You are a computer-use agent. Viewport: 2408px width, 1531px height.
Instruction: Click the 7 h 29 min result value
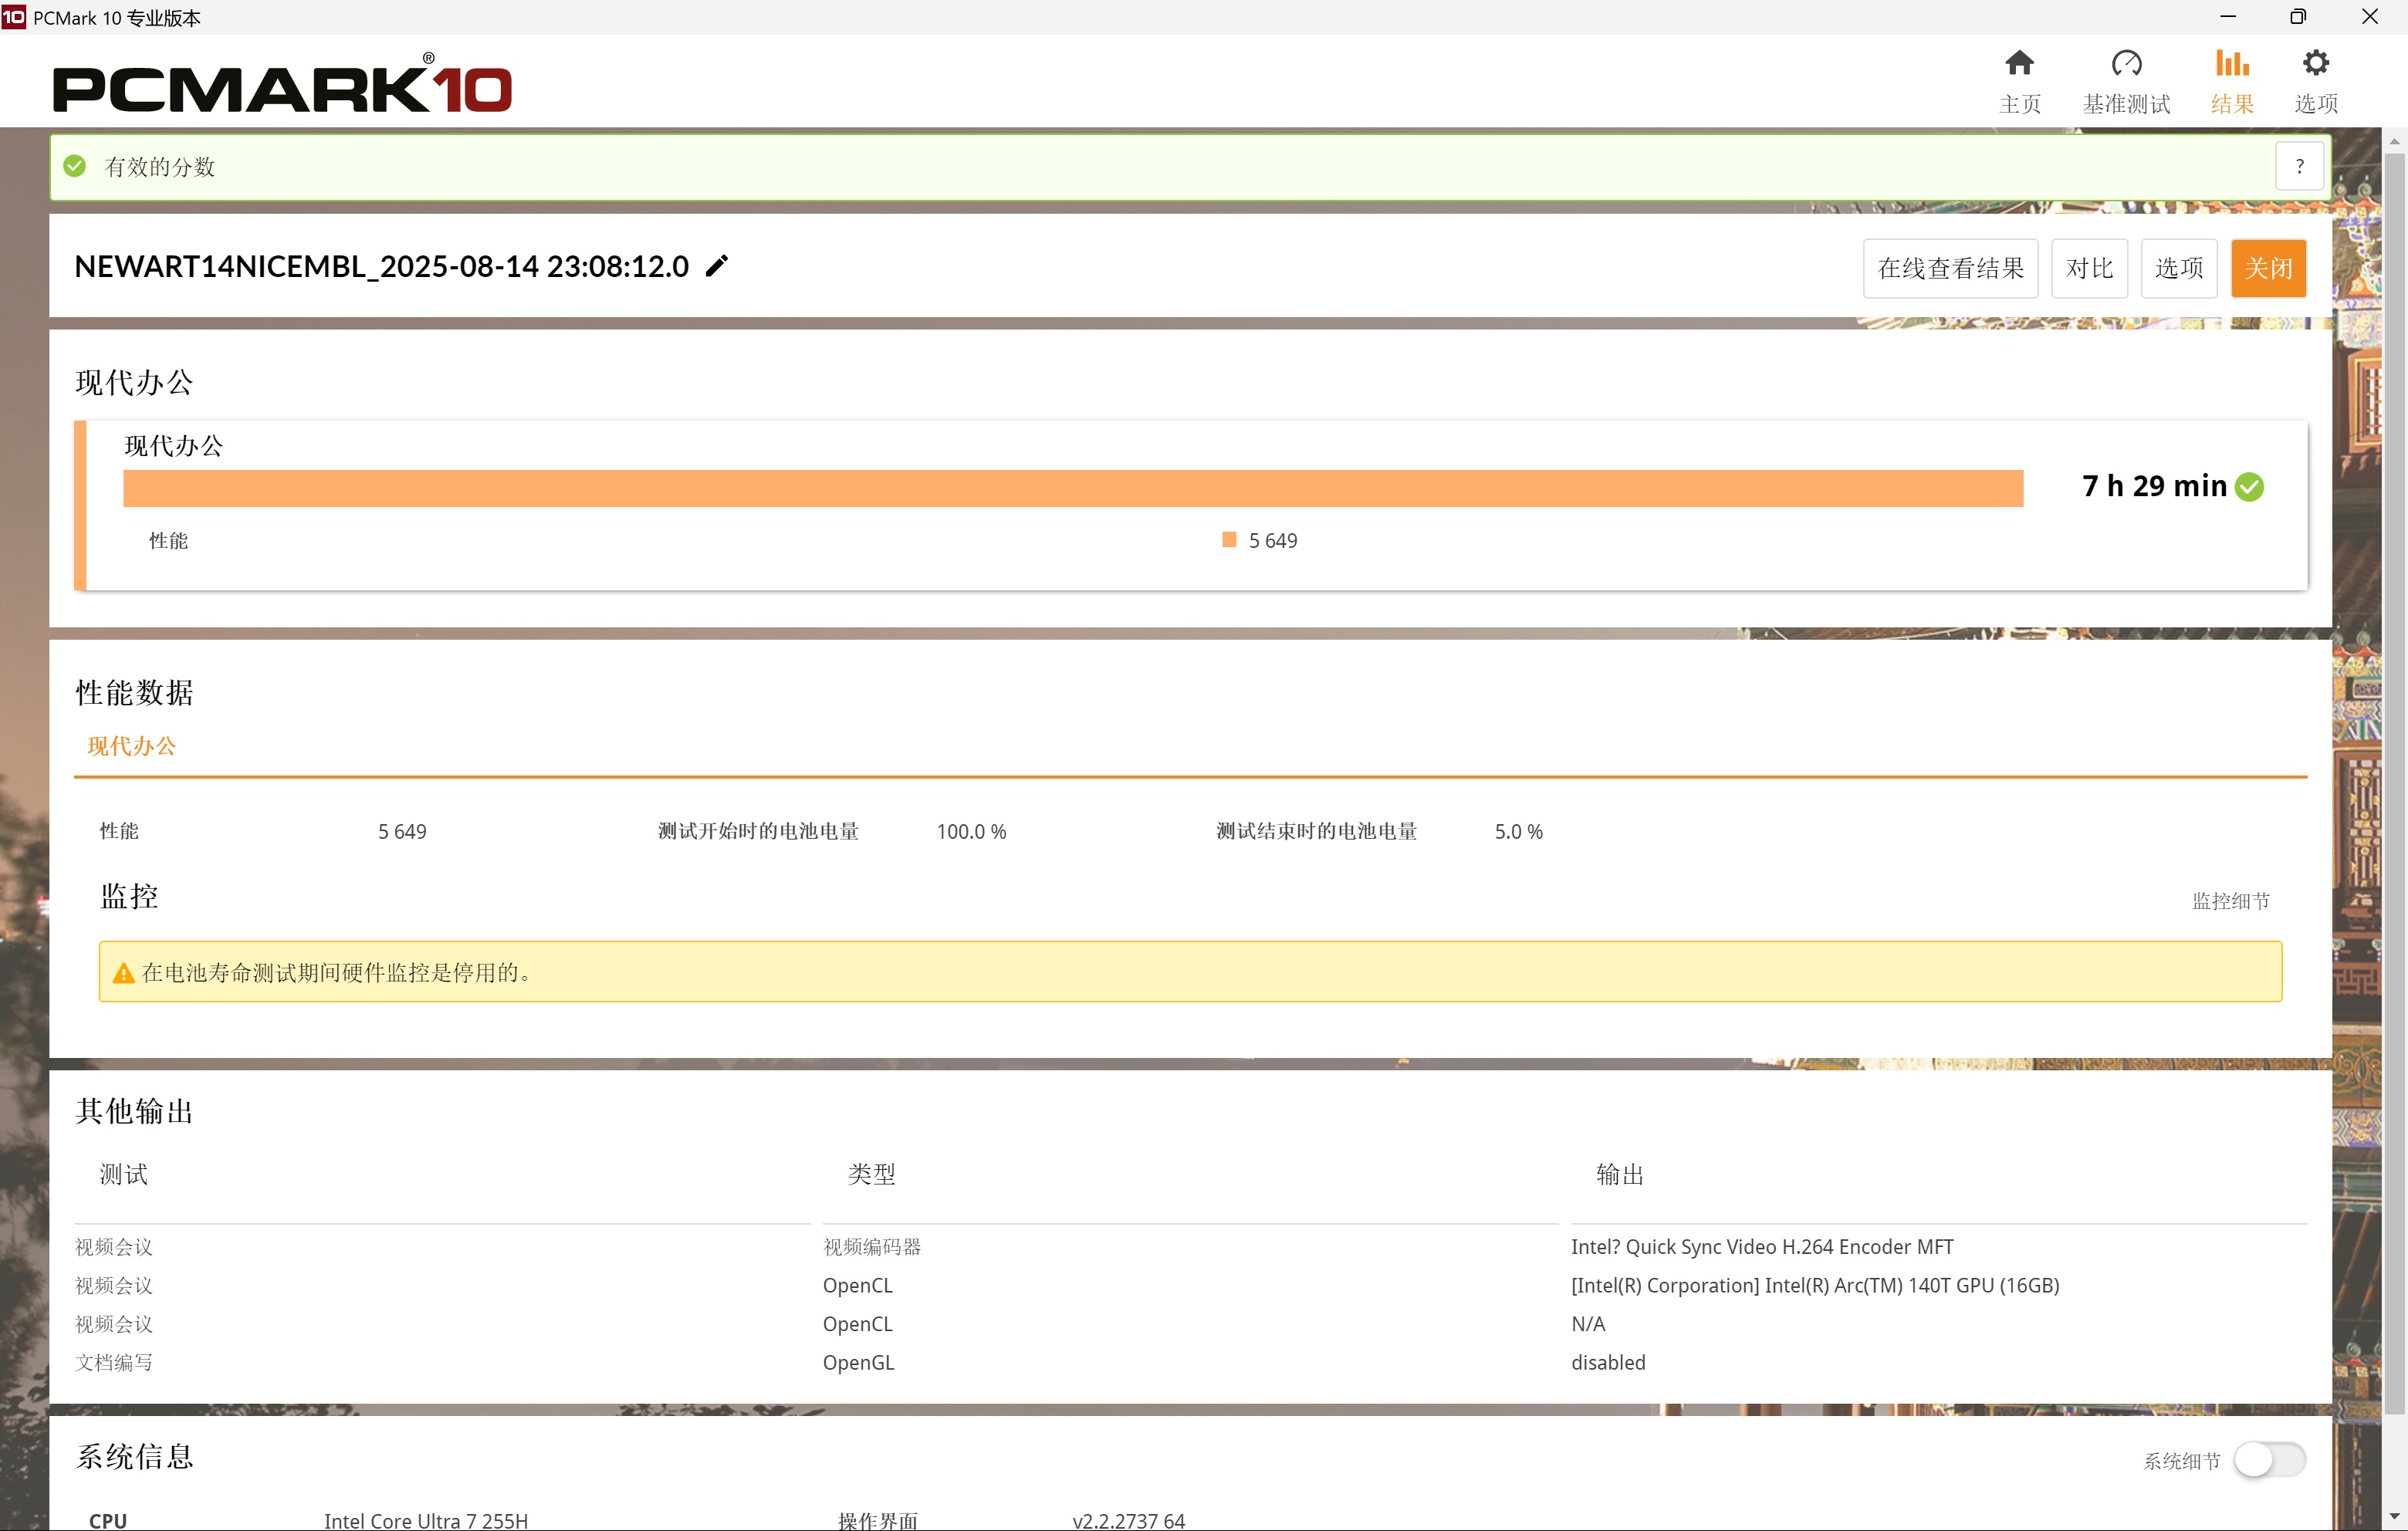2154,486
